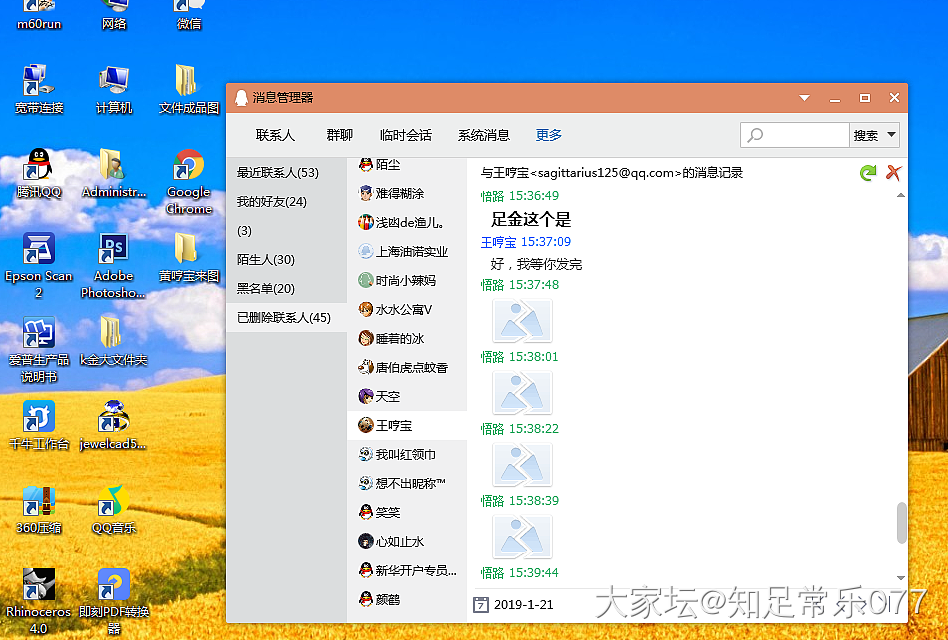Screen dimensions: 948x640
Task: Click the red delete records icon
Action: pos(893,173)
